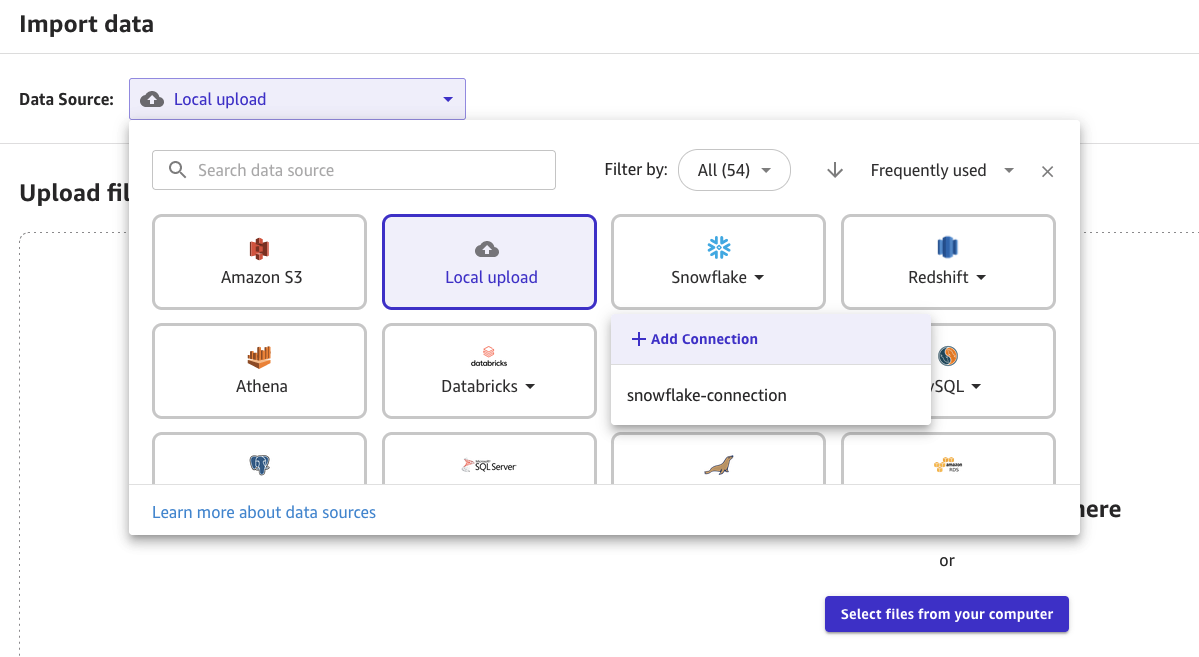
Task: Click the MySQL dolphin logo icon
Action: (947, 356)
